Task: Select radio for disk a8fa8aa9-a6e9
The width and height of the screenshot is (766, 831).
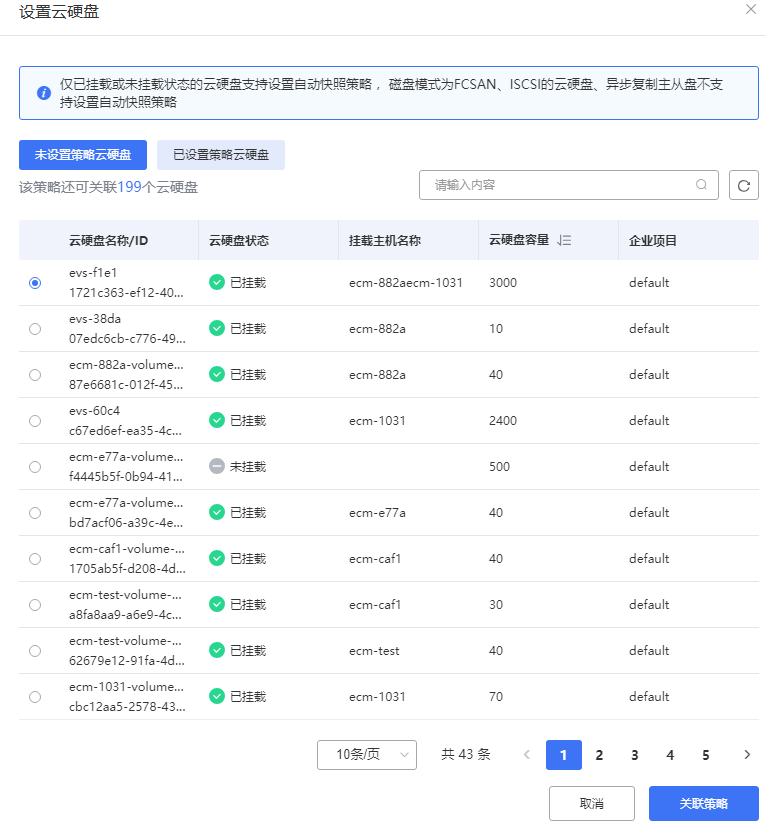Action: pos(35,605)
